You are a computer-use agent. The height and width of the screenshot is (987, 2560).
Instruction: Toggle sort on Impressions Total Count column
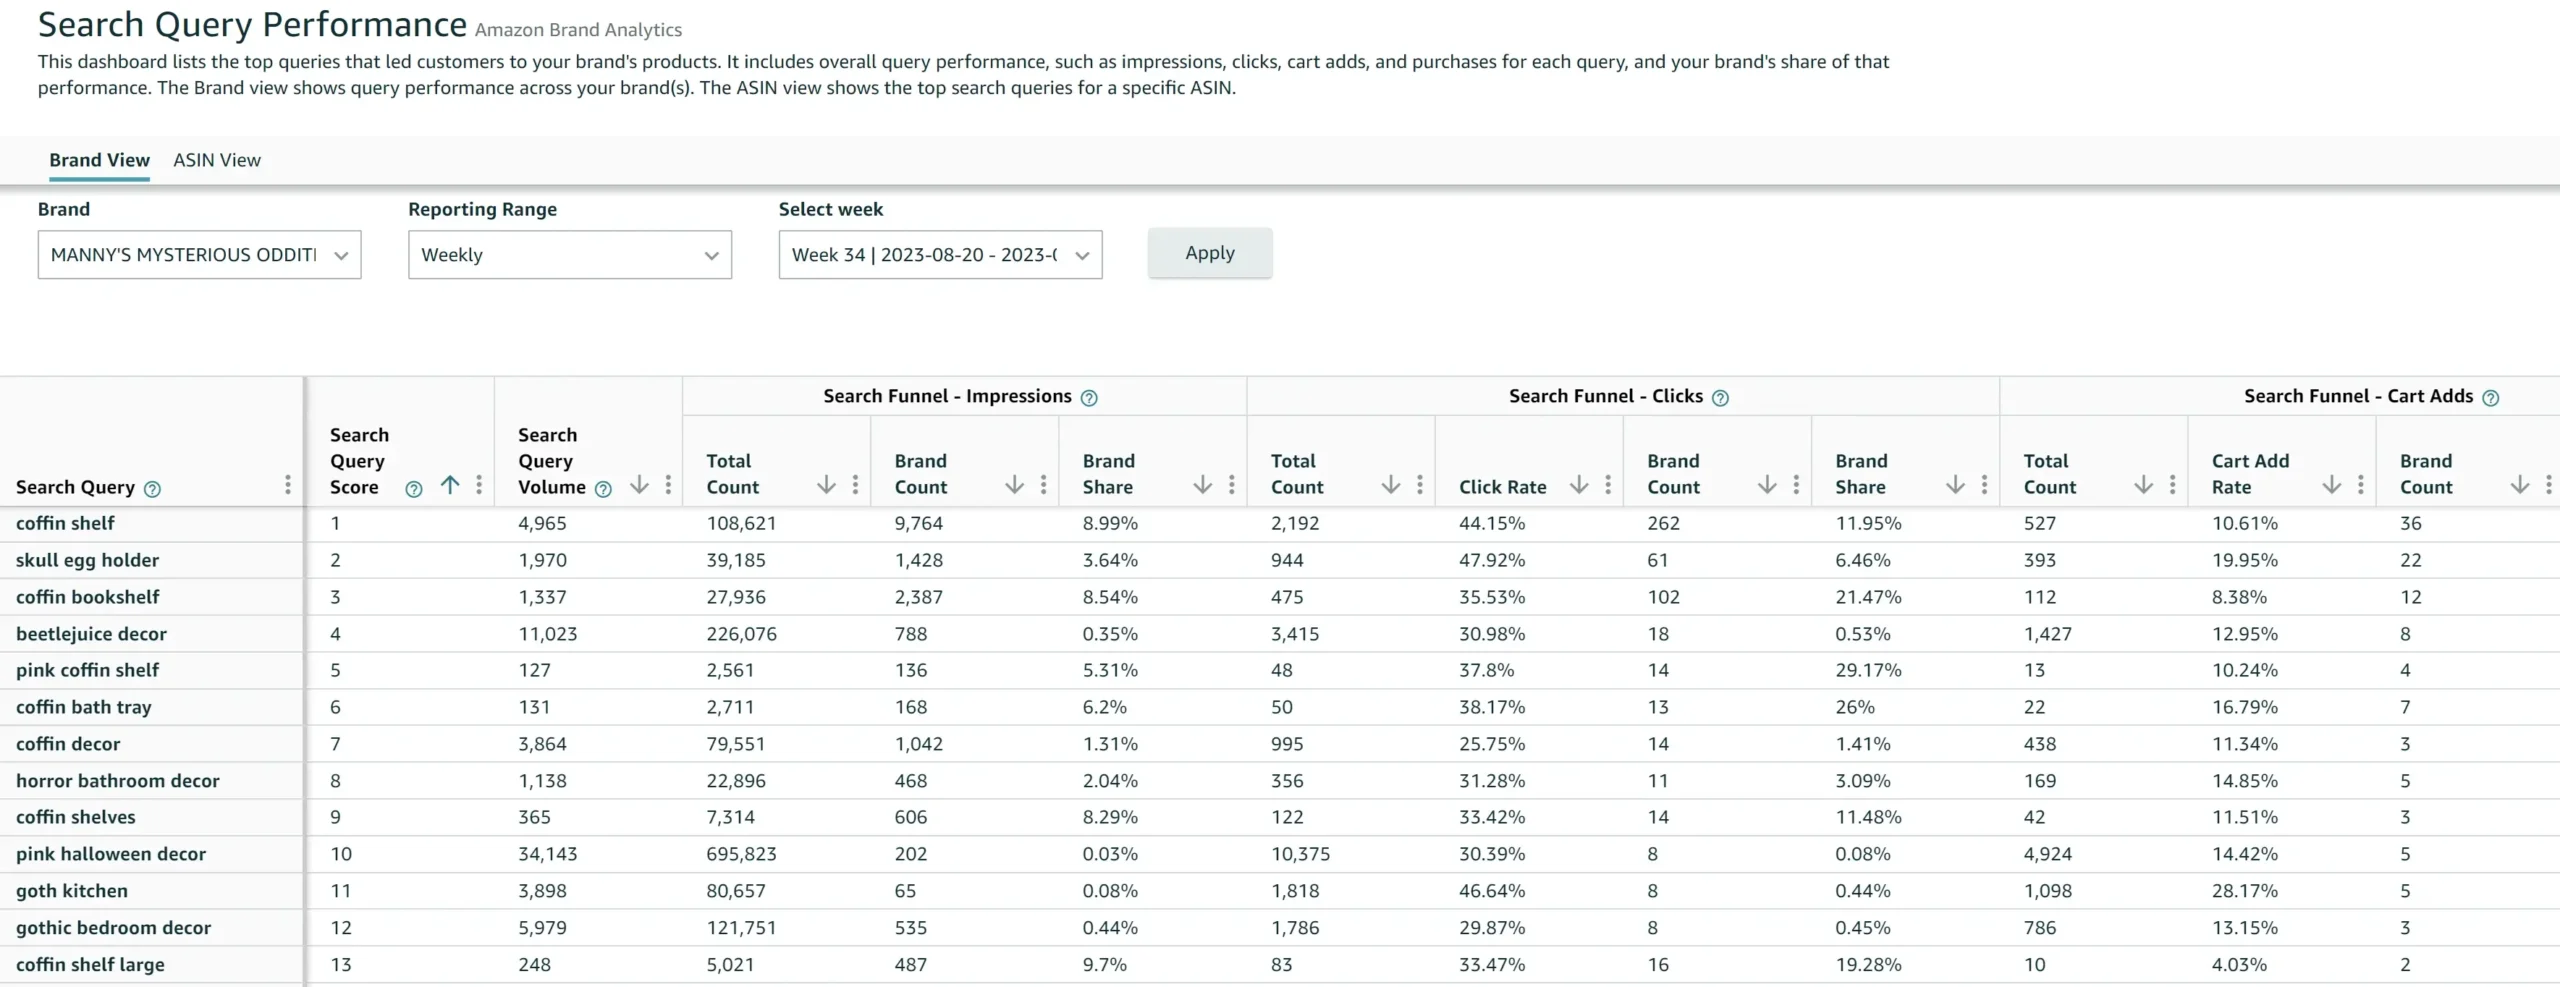[x=826, y=484]
